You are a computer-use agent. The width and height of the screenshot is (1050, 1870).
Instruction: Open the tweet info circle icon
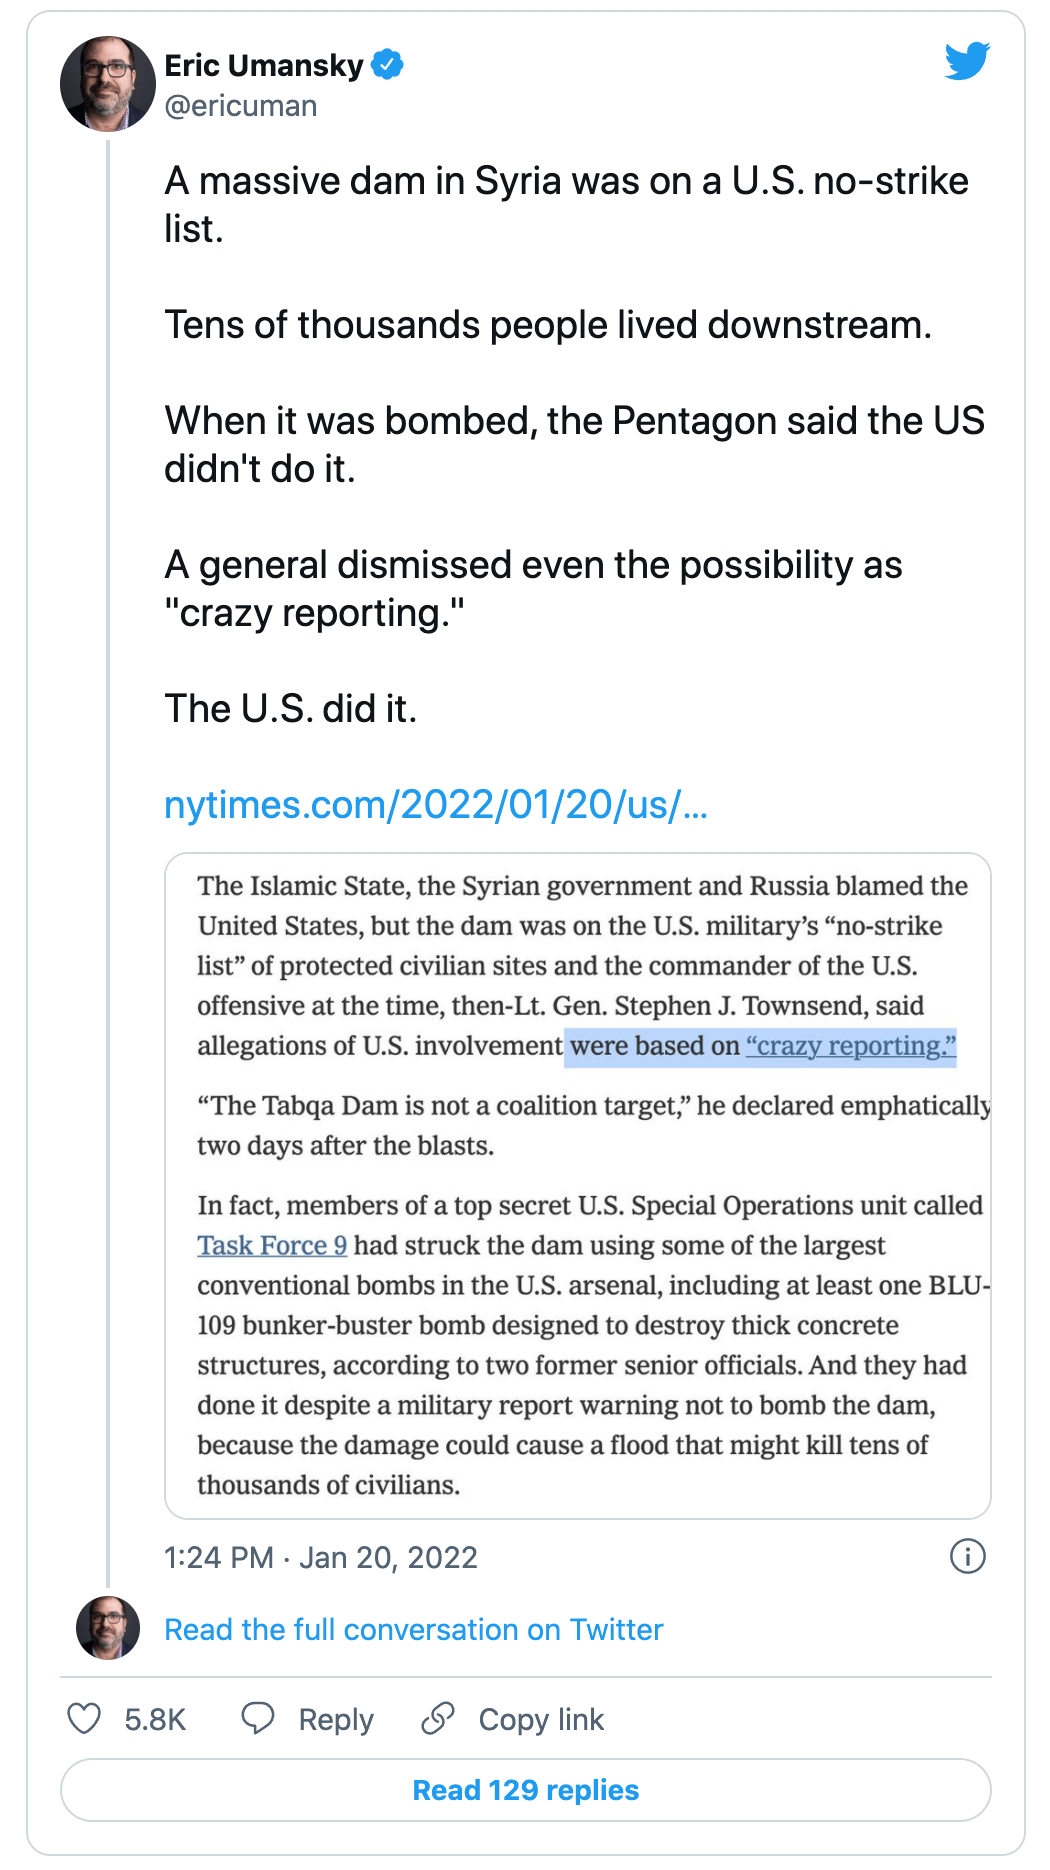coord(967,1556)
